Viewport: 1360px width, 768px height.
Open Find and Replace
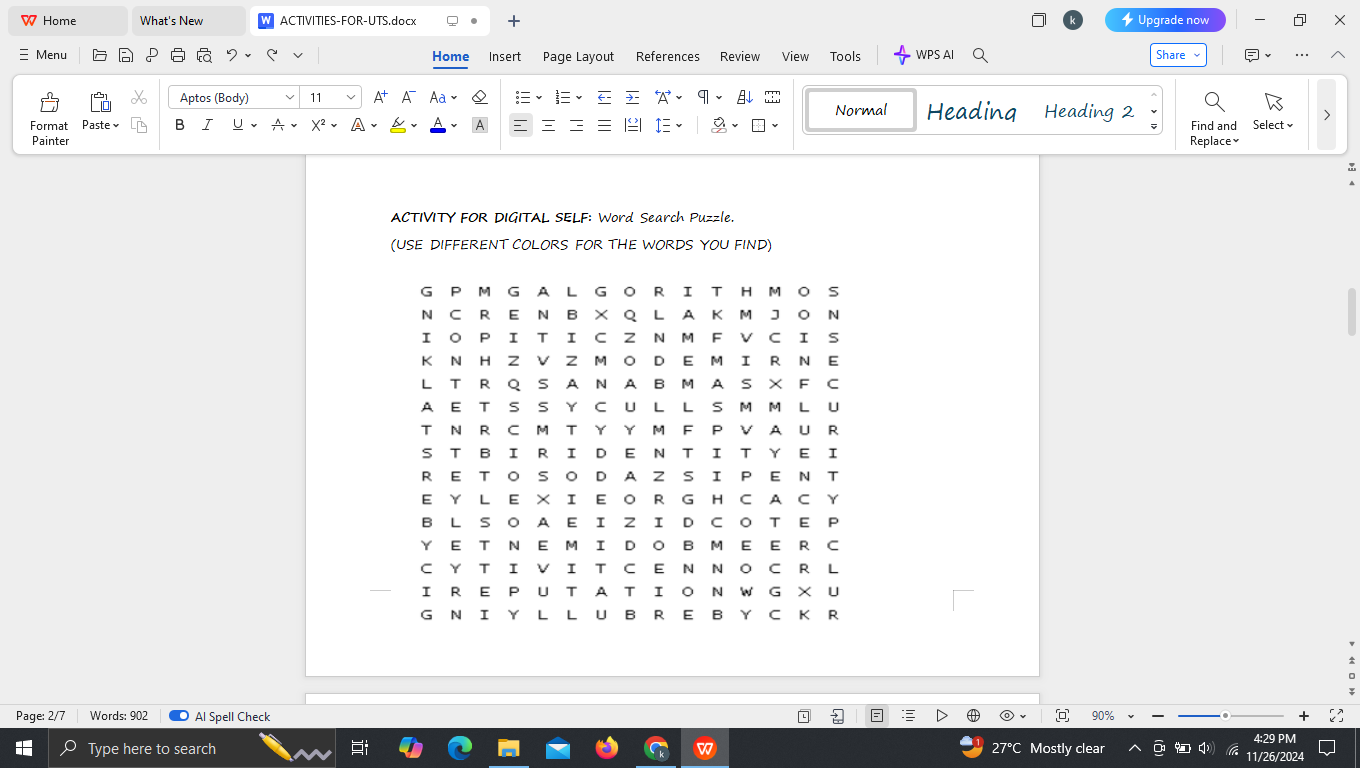(1213, 113)
